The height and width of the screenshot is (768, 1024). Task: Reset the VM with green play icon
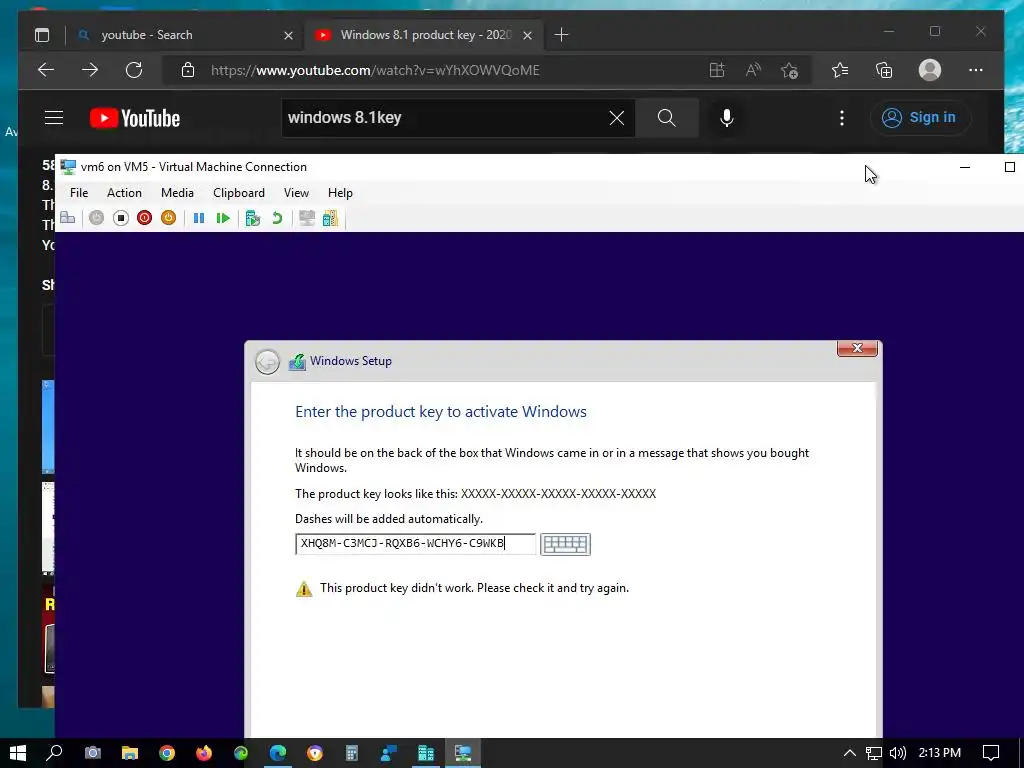[x=223, y=218]
